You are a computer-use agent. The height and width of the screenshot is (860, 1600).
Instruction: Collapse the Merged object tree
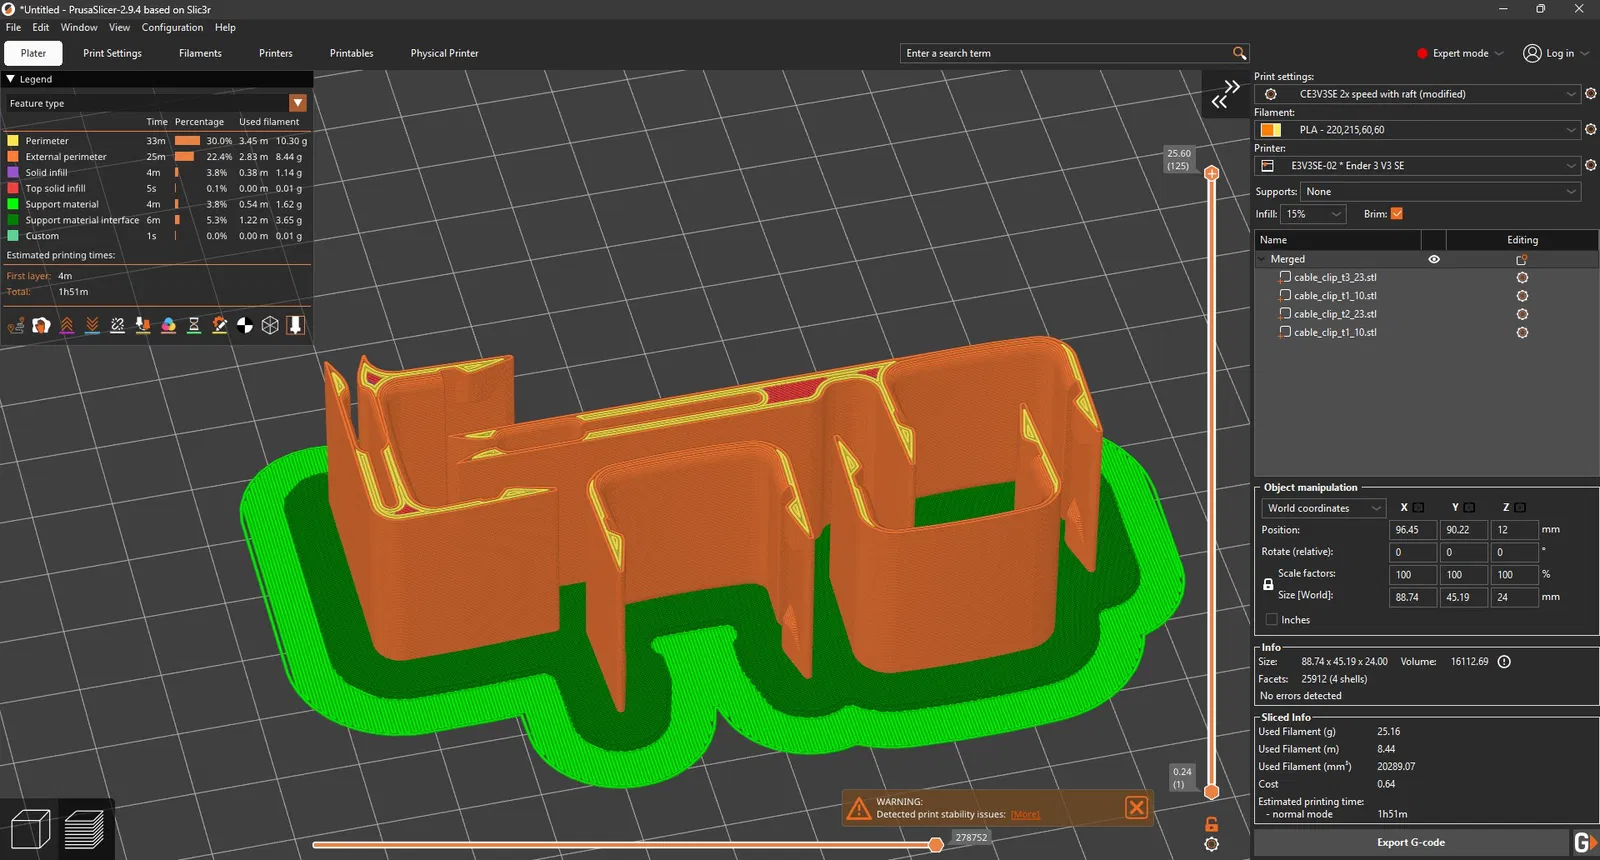1262,259
